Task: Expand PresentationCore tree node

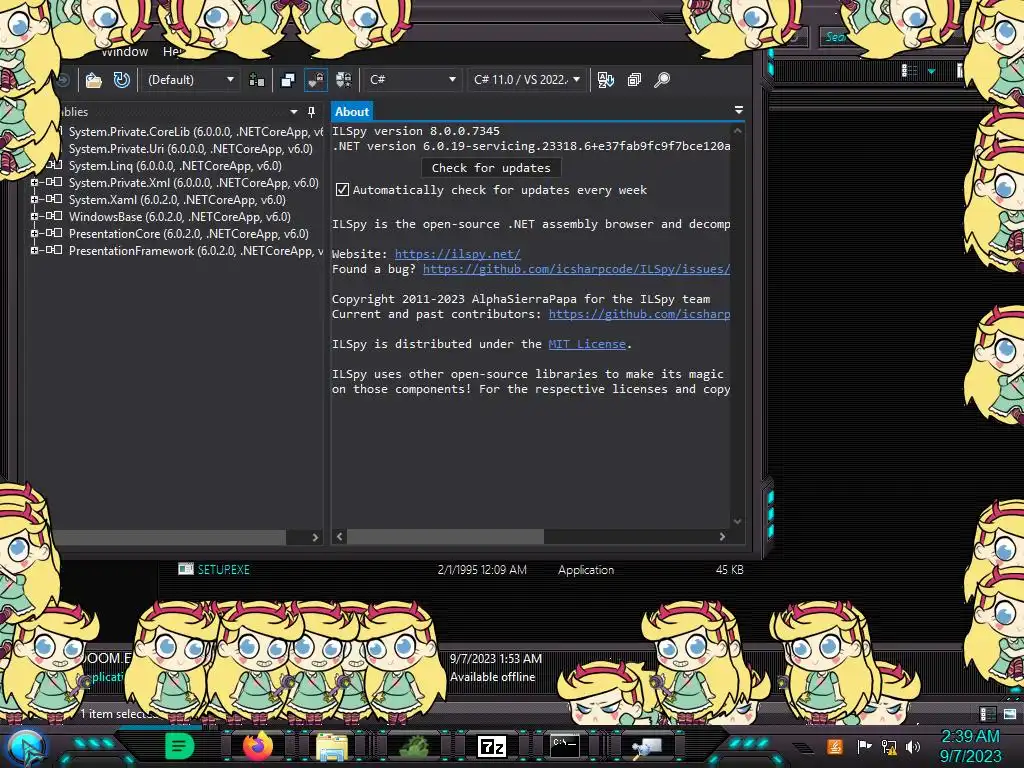Action: click(x=34, y=233)
